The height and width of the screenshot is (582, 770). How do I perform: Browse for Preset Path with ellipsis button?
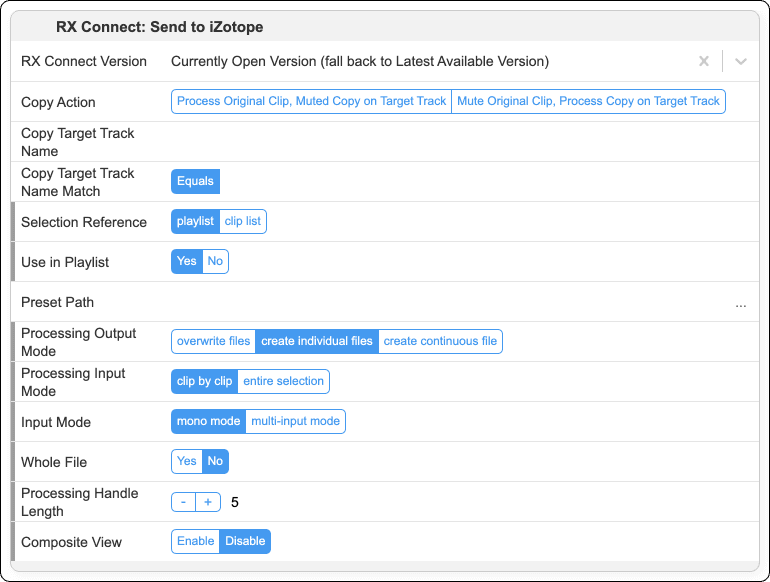(x=741, y=305)
